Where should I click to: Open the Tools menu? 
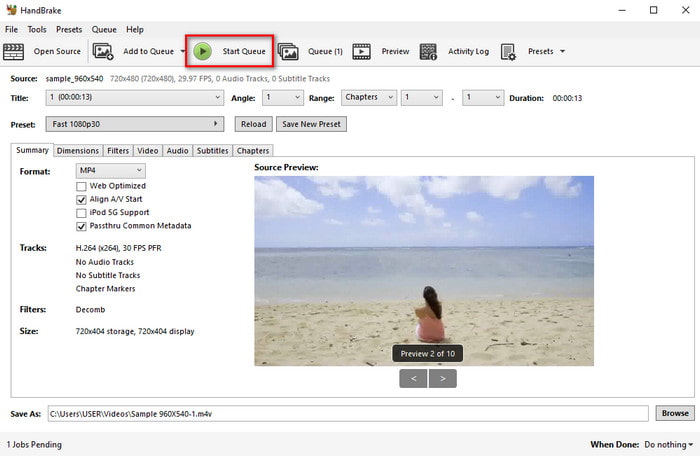pos(37,29)
